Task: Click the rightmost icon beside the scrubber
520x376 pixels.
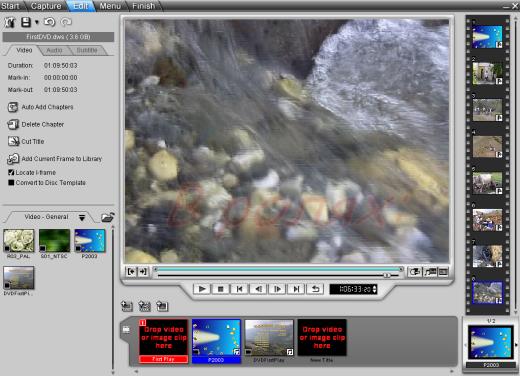Action: point(443,272)
